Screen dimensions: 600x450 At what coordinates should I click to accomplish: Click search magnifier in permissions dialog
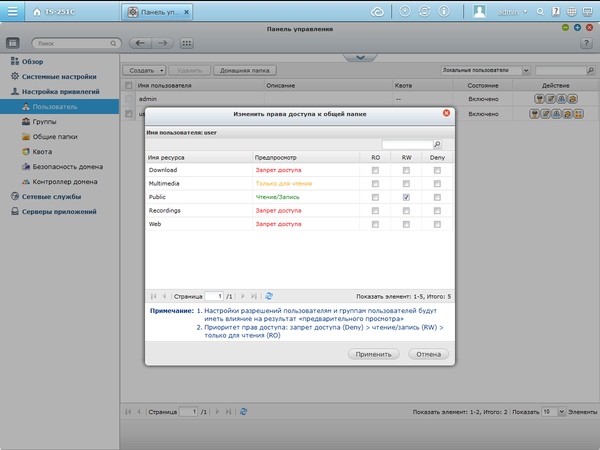[x=437, y=144]
